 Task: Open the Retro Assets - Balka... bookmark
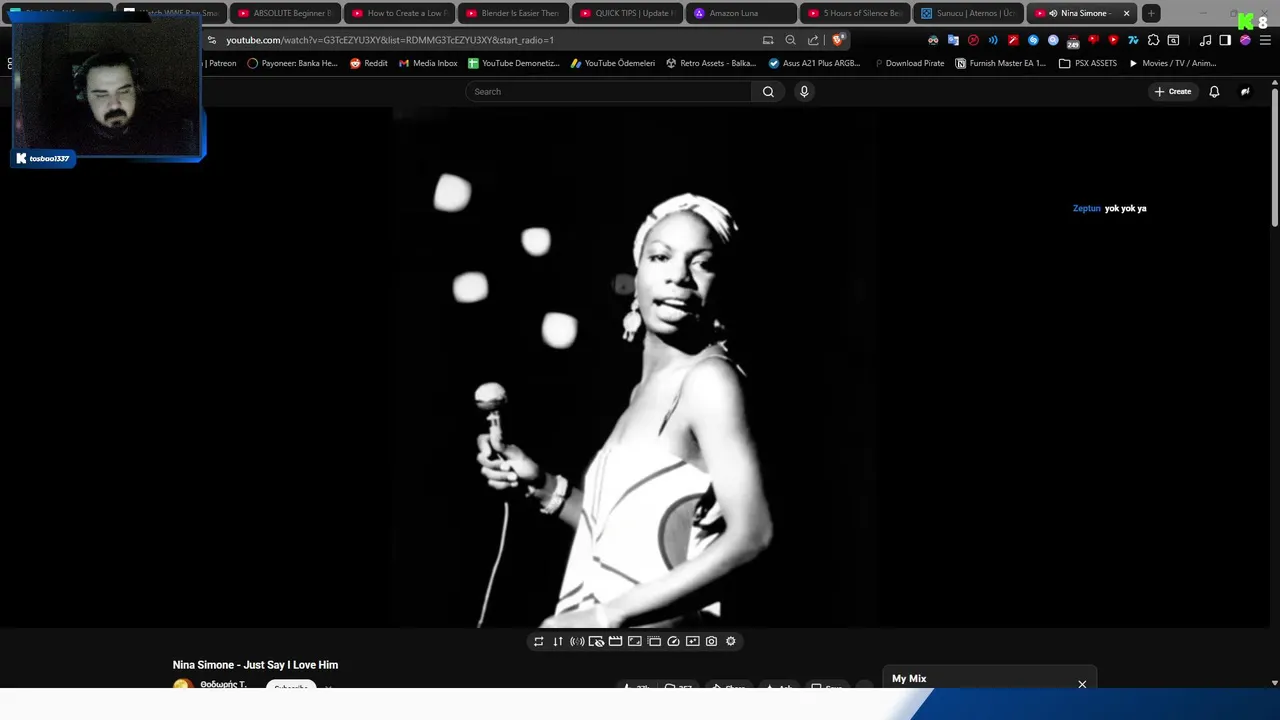[x=711, y=63]
